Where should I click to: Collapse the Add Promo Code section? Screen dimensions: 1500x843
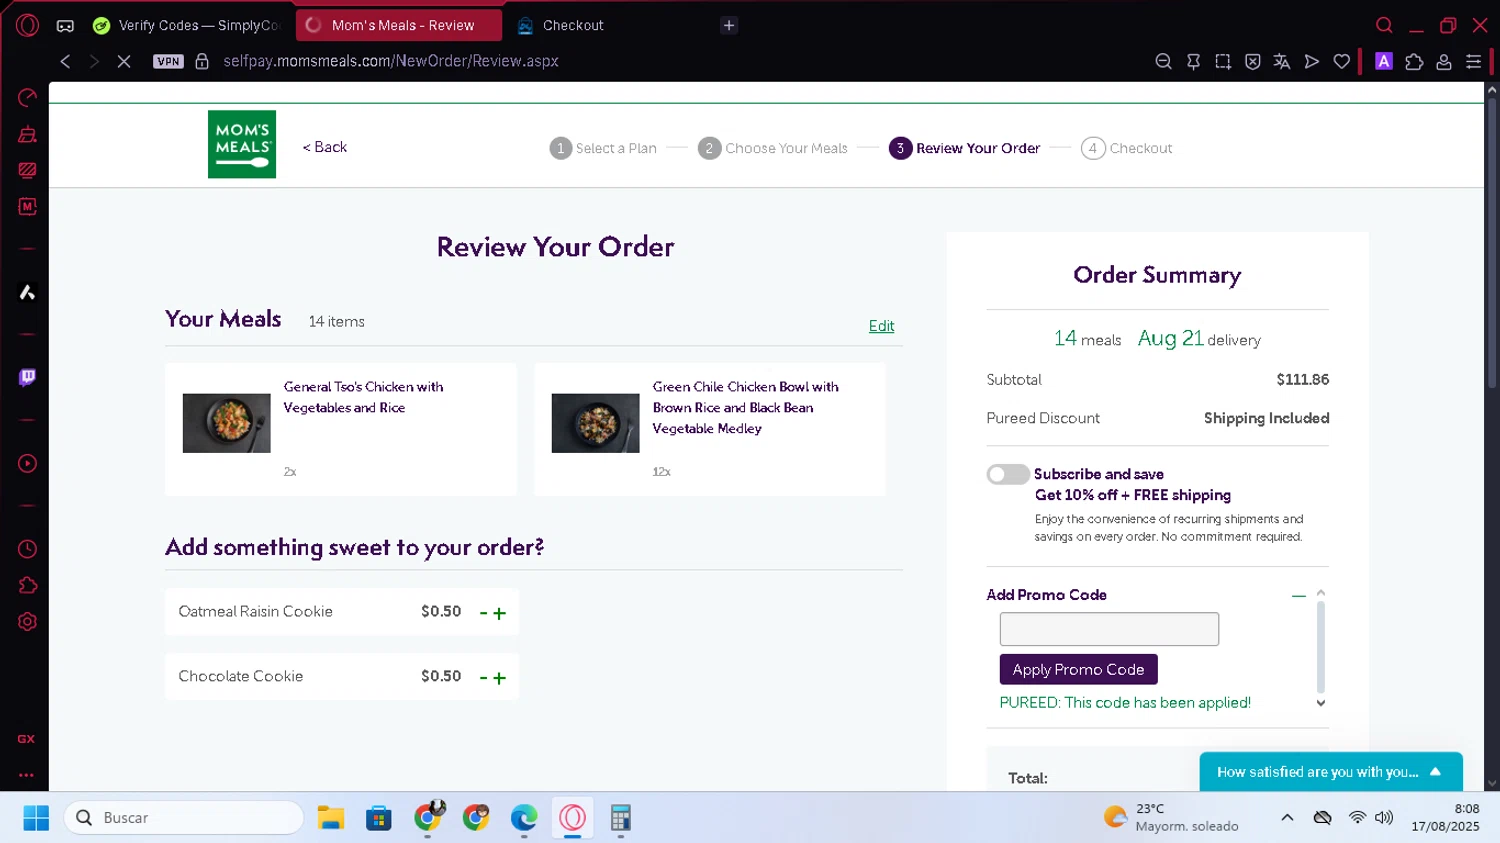tap(1298, 595)
